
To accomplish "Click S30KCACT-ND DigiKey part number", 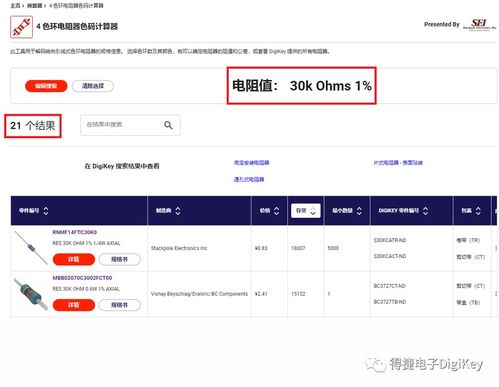I will [x=390, y=256].
